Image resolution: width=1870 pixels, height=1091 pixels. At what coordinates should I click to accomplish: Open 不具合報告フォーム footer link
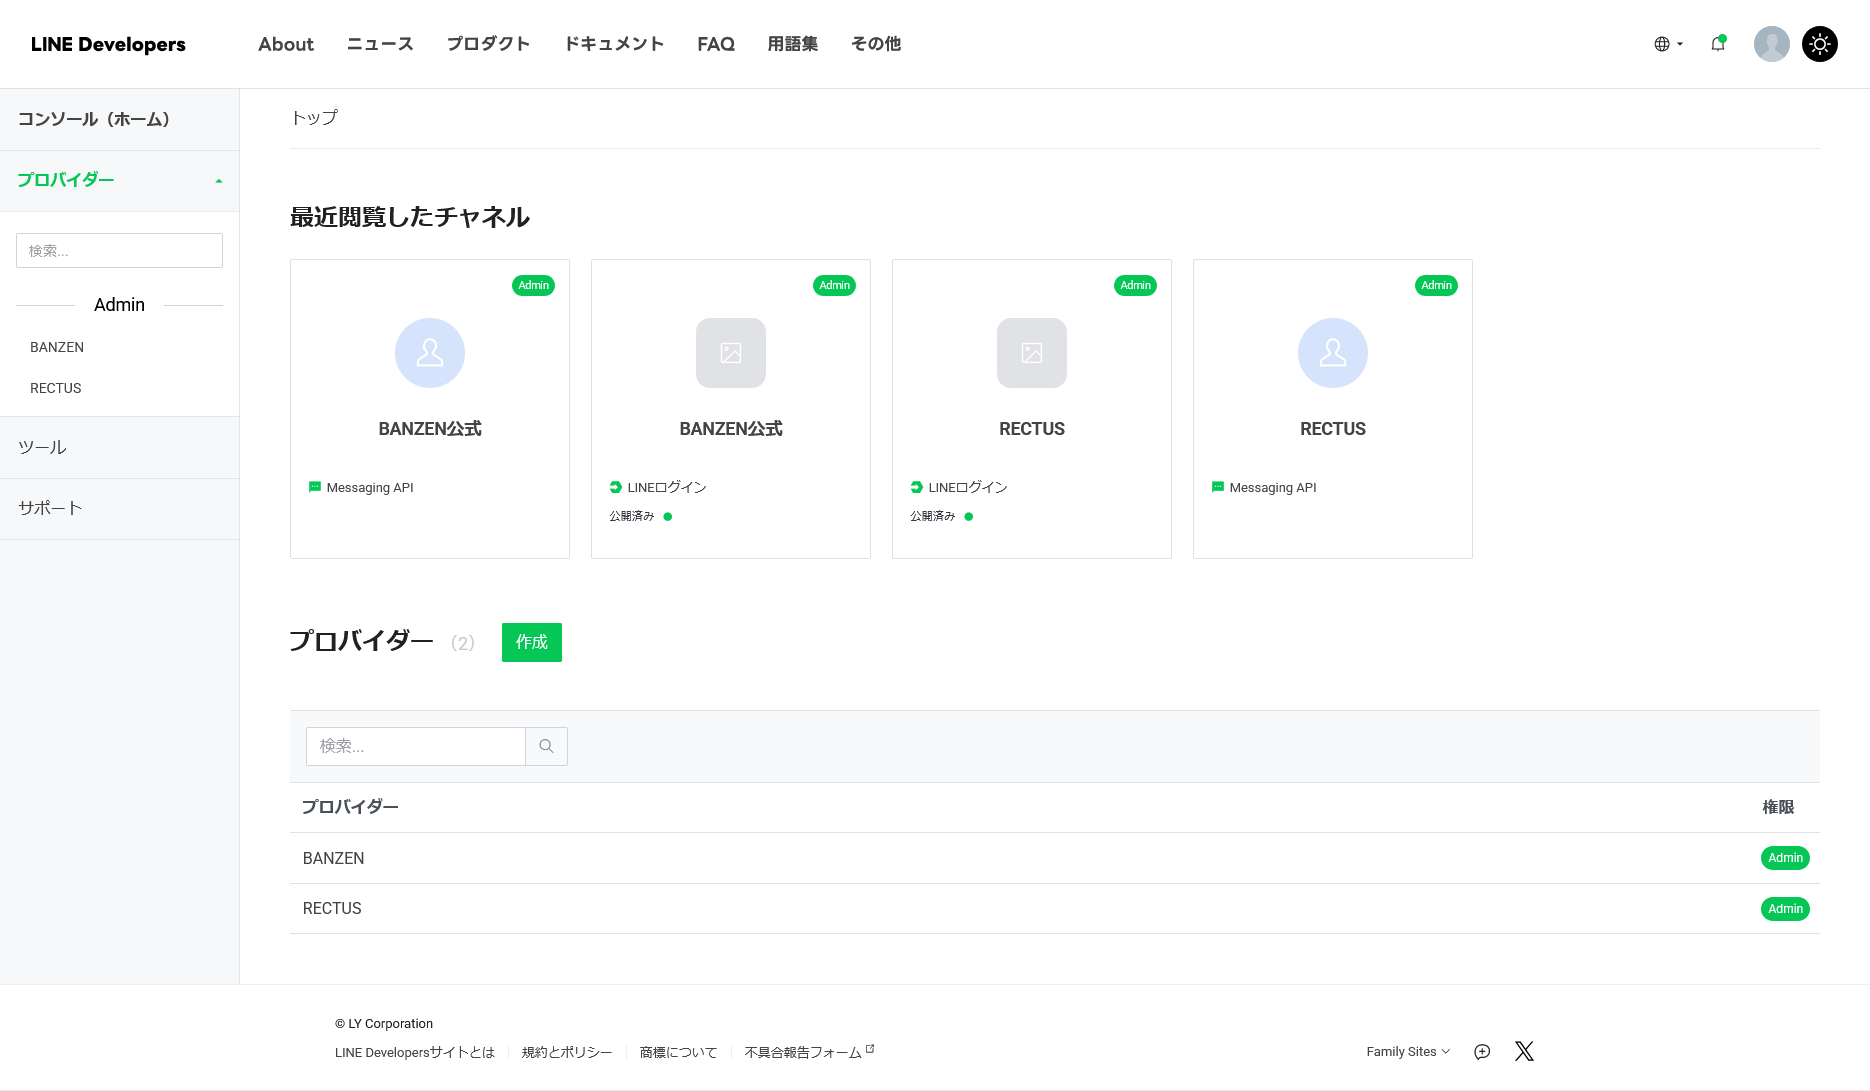[809, 1052]
